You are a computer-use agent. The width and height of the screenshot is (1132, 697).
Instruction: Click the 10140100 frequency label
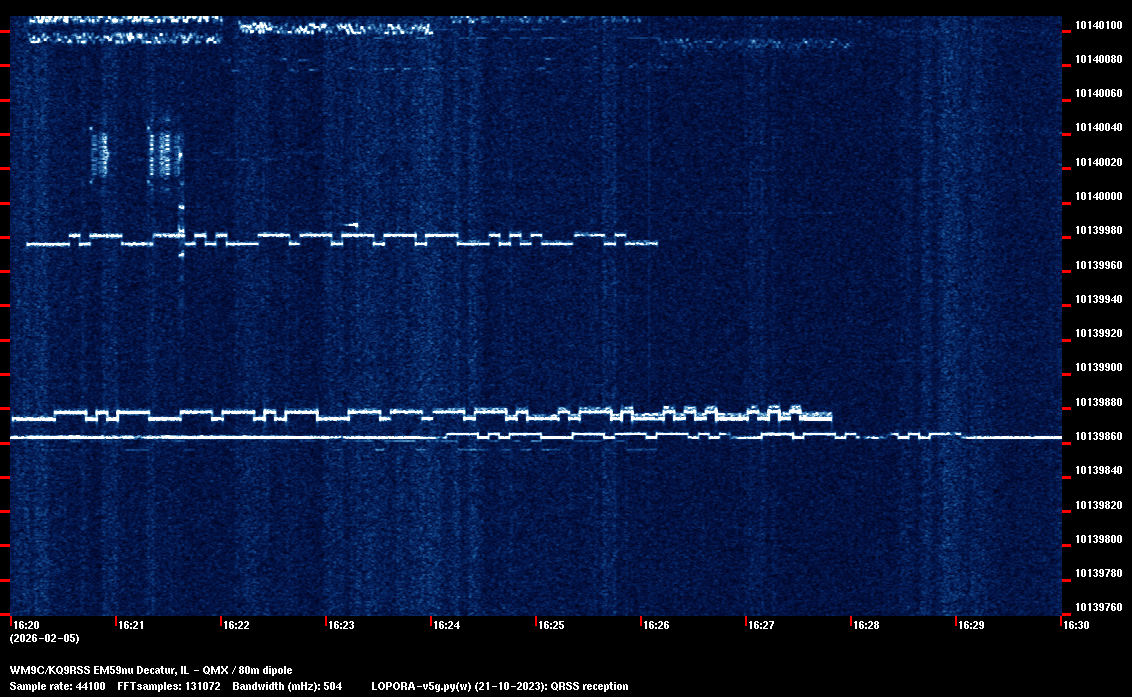pos(1098,25)
